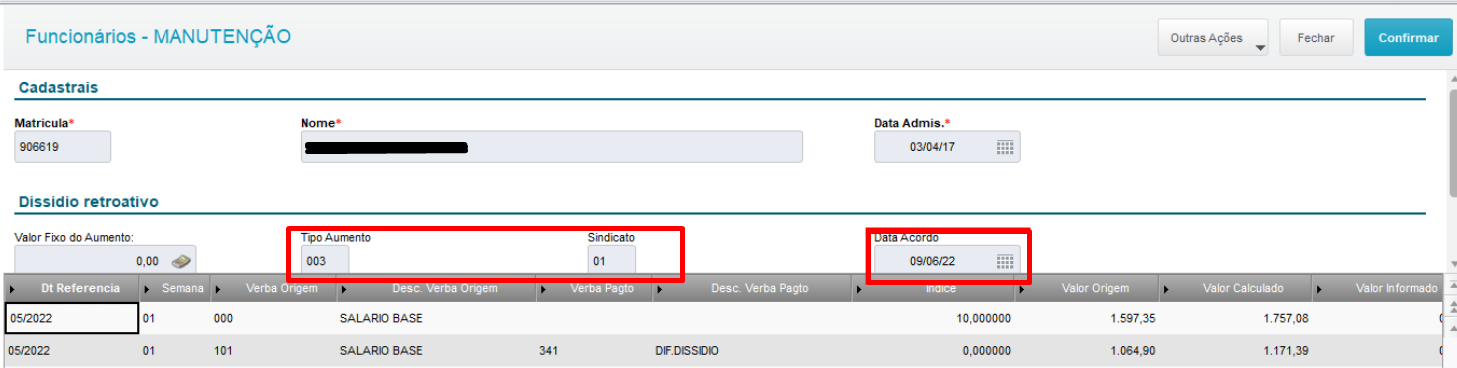Screen dimensions: 1457x368
Task: Select the Matricula field with 906619
Action: tap(63, 147)
